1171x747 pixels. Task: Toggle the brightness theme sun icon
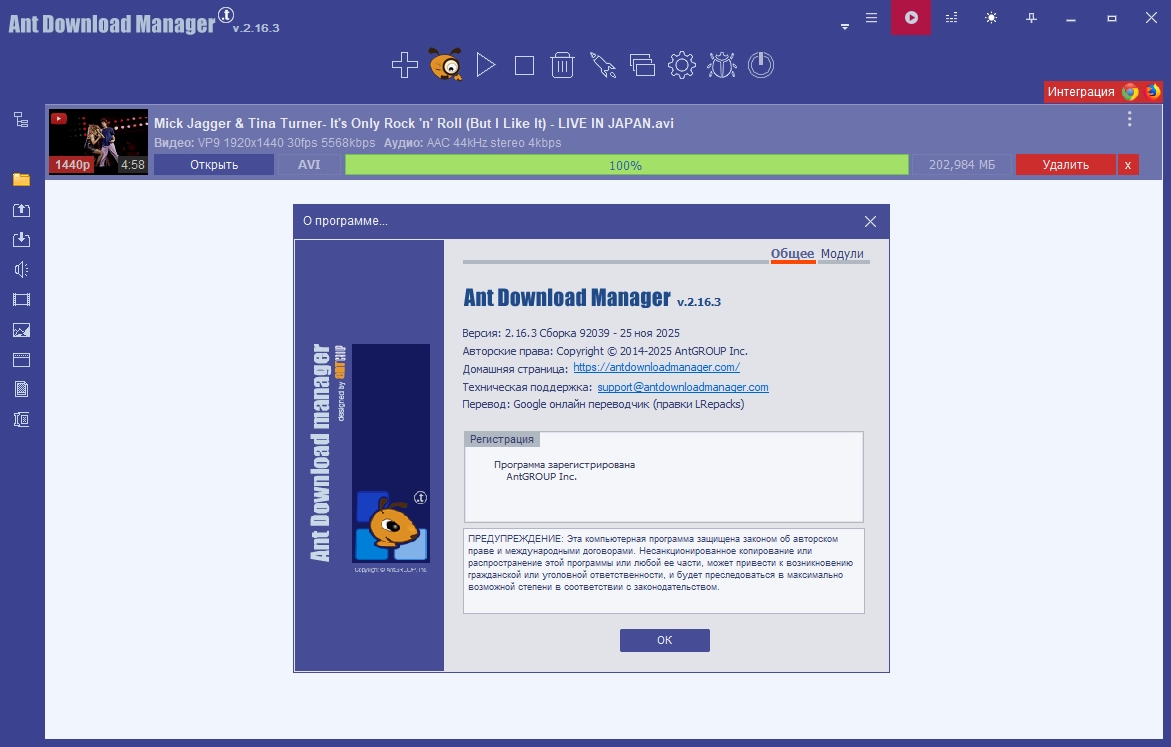[x=991, y=18]
